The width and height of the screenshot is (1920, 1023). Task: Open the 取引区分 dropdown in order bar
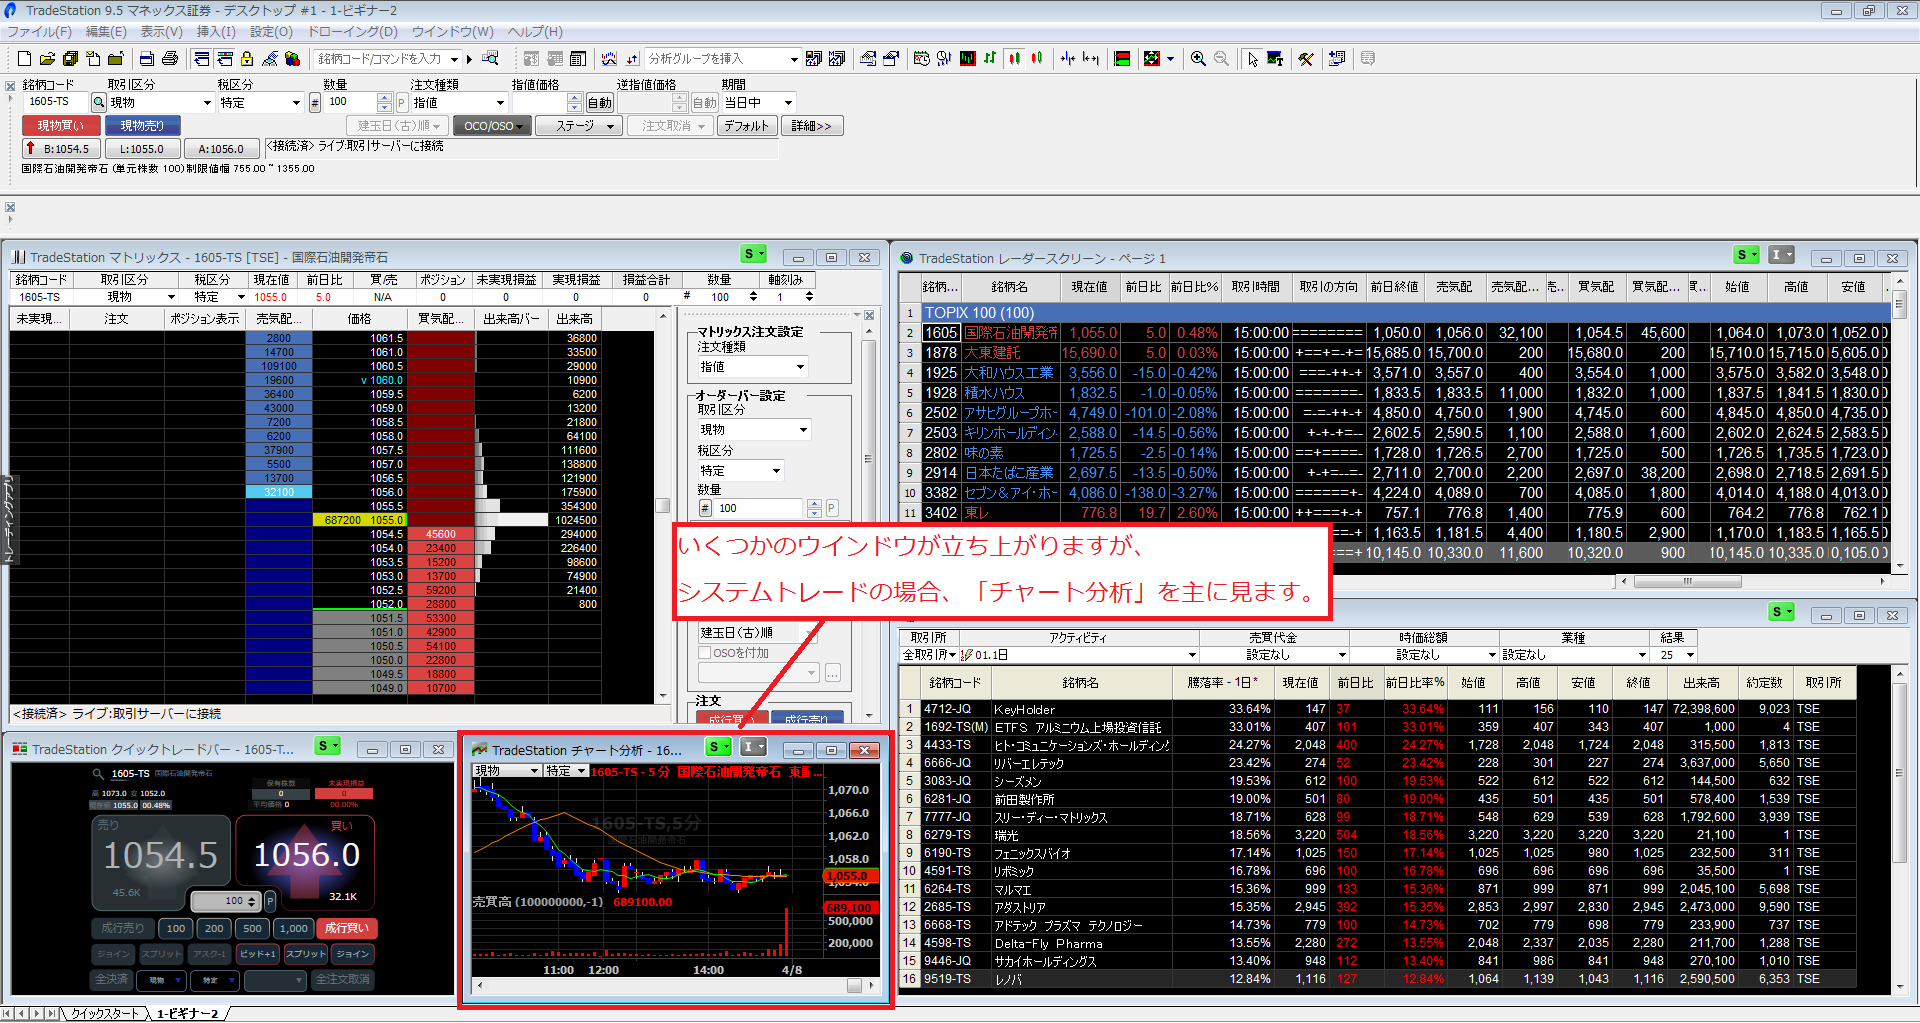(160, 102)
